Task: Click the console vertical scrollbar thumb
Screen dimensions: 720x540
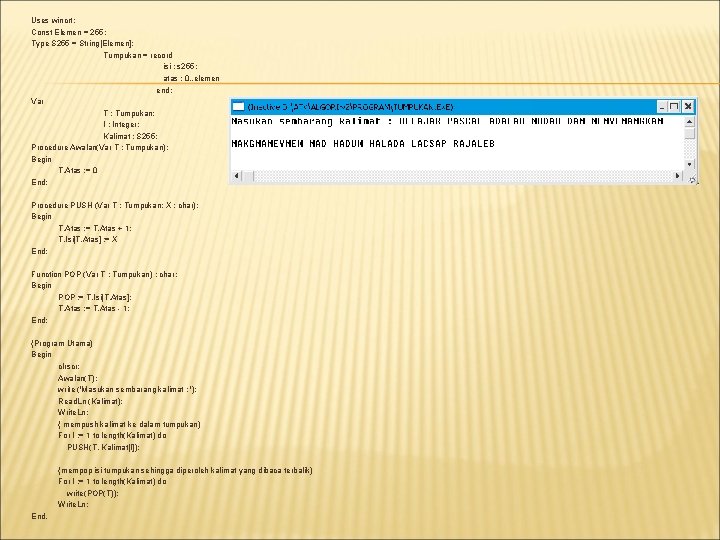Action: 689,133
